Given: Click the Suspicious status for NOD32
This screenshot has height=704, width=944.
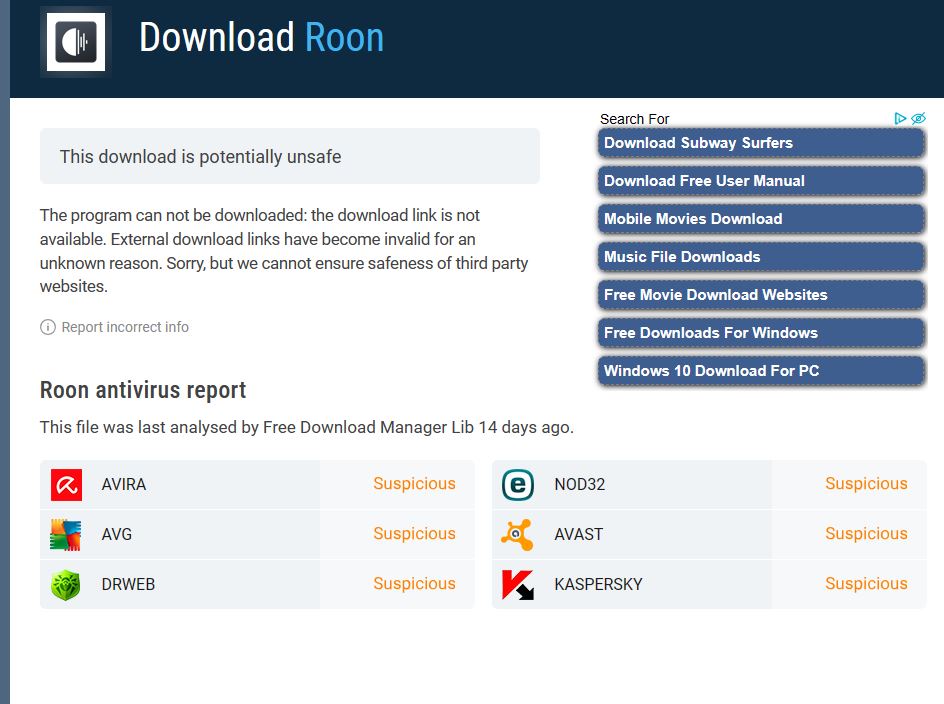Looking at the screenshot, I should click(866, 484).
